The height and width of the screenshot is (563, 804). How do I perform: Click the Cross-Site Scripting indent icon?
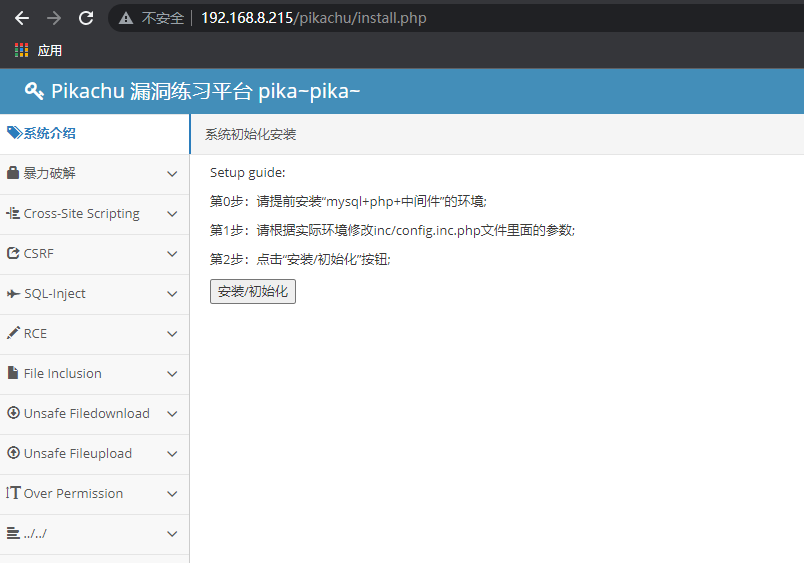(13, 213)
